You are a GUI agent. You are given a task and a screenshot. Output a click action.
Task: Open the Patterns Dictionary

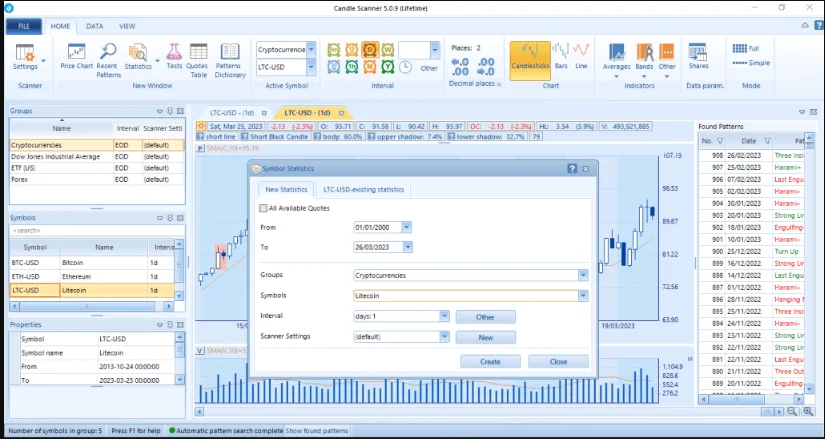click(x=229, y=56)
